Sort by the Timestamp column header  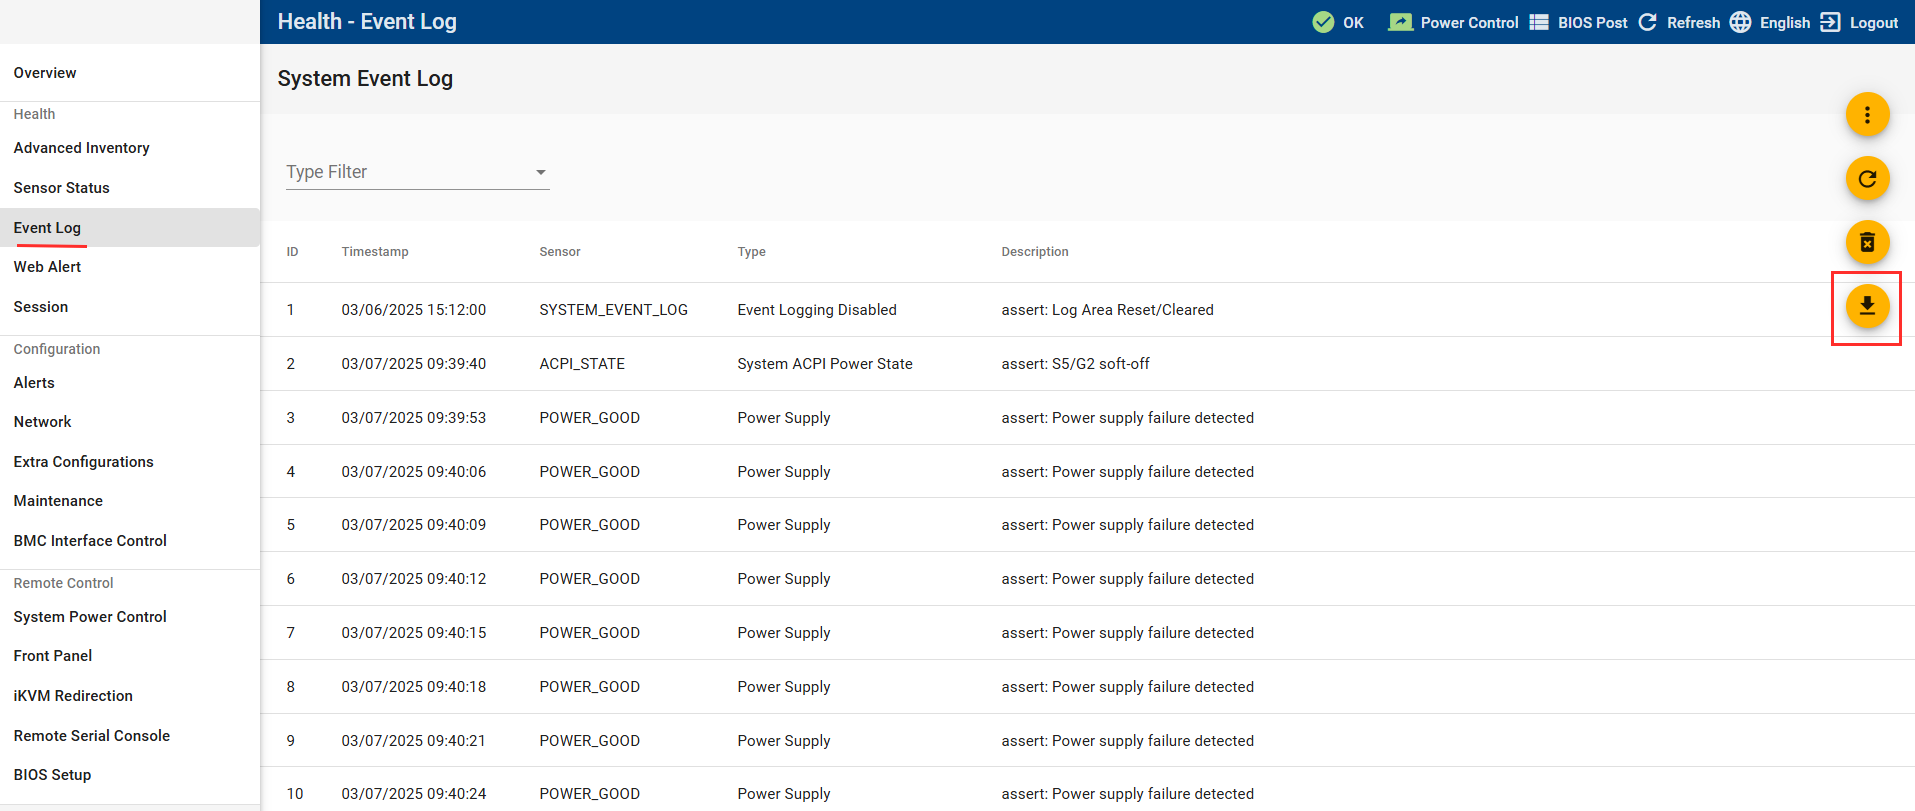click(375, 252)
